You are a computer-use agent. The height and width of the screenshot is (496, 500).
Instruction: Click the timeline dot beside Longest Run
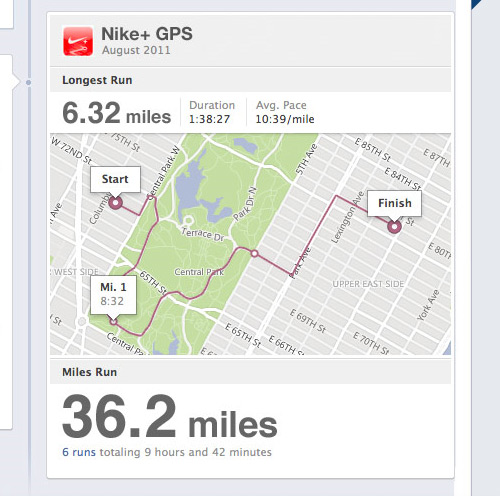[x=28, y=82]
